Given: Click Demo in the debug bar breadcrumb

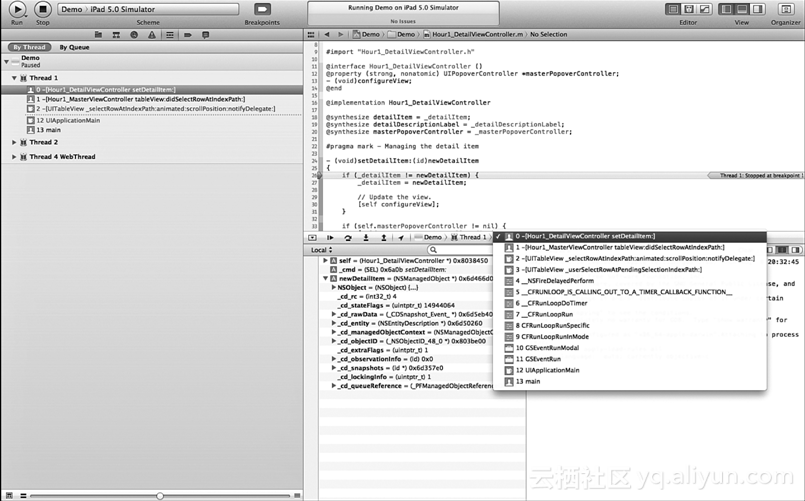Looking at the screenshot, I should click(428, 237).
